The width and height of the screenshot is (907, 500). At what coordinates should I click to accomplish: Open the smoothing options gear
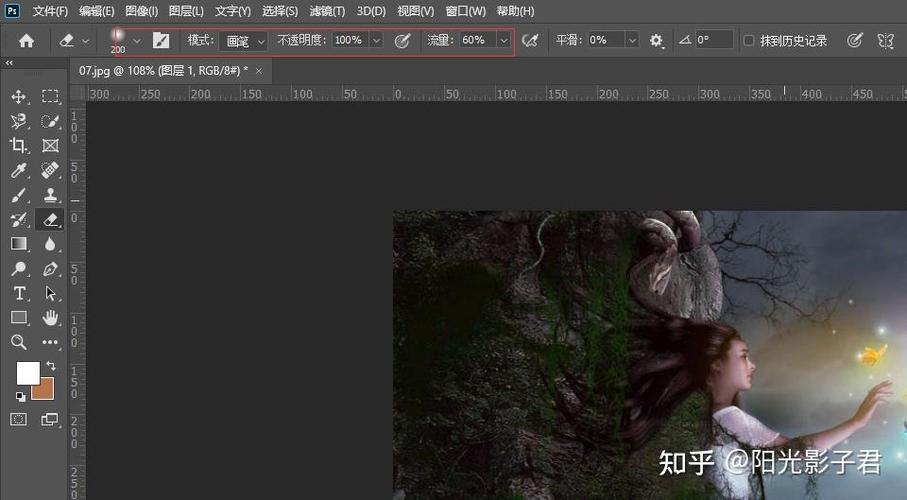656,40
